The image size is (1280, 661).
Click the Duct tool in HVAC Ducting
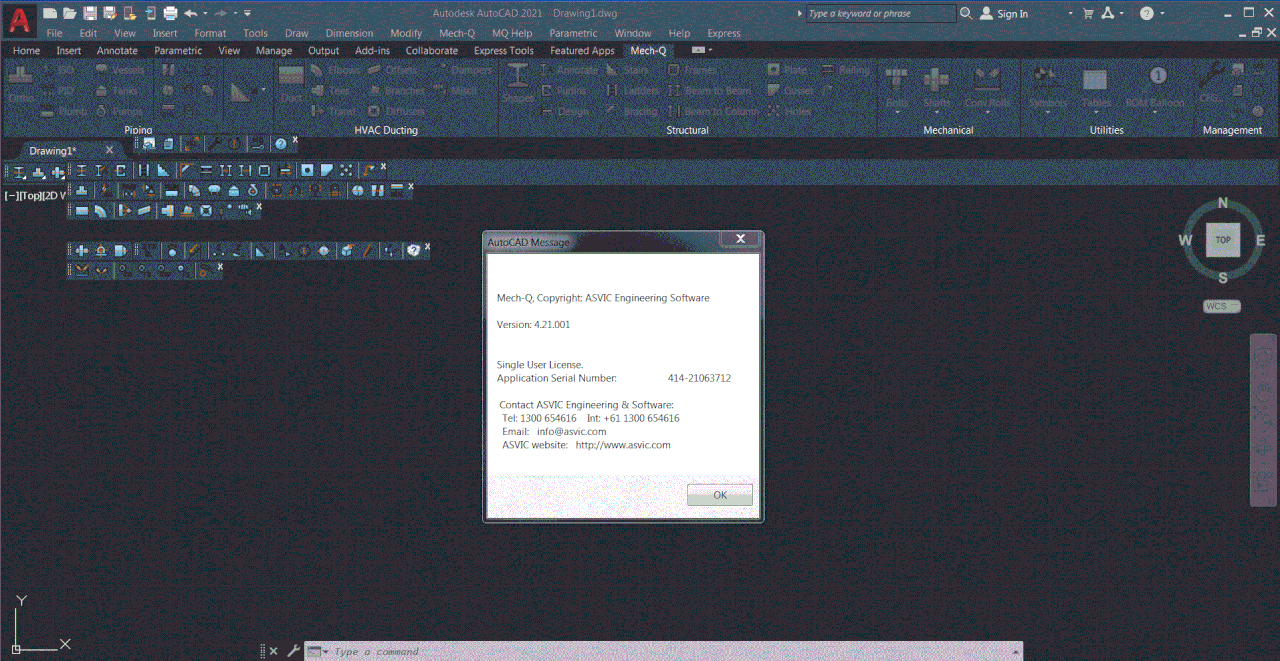(x=291, y=84)
